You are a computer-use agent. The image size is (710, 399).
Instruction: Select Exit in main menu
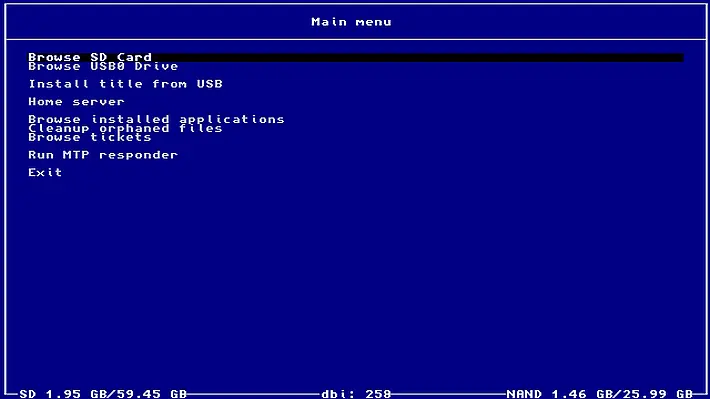point(45,173)
